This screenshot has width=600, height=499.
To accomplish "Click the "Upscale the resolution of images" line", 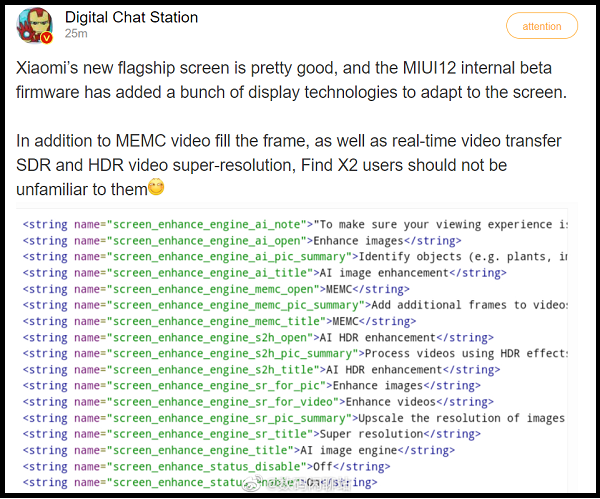I will [x=295, y=418].
